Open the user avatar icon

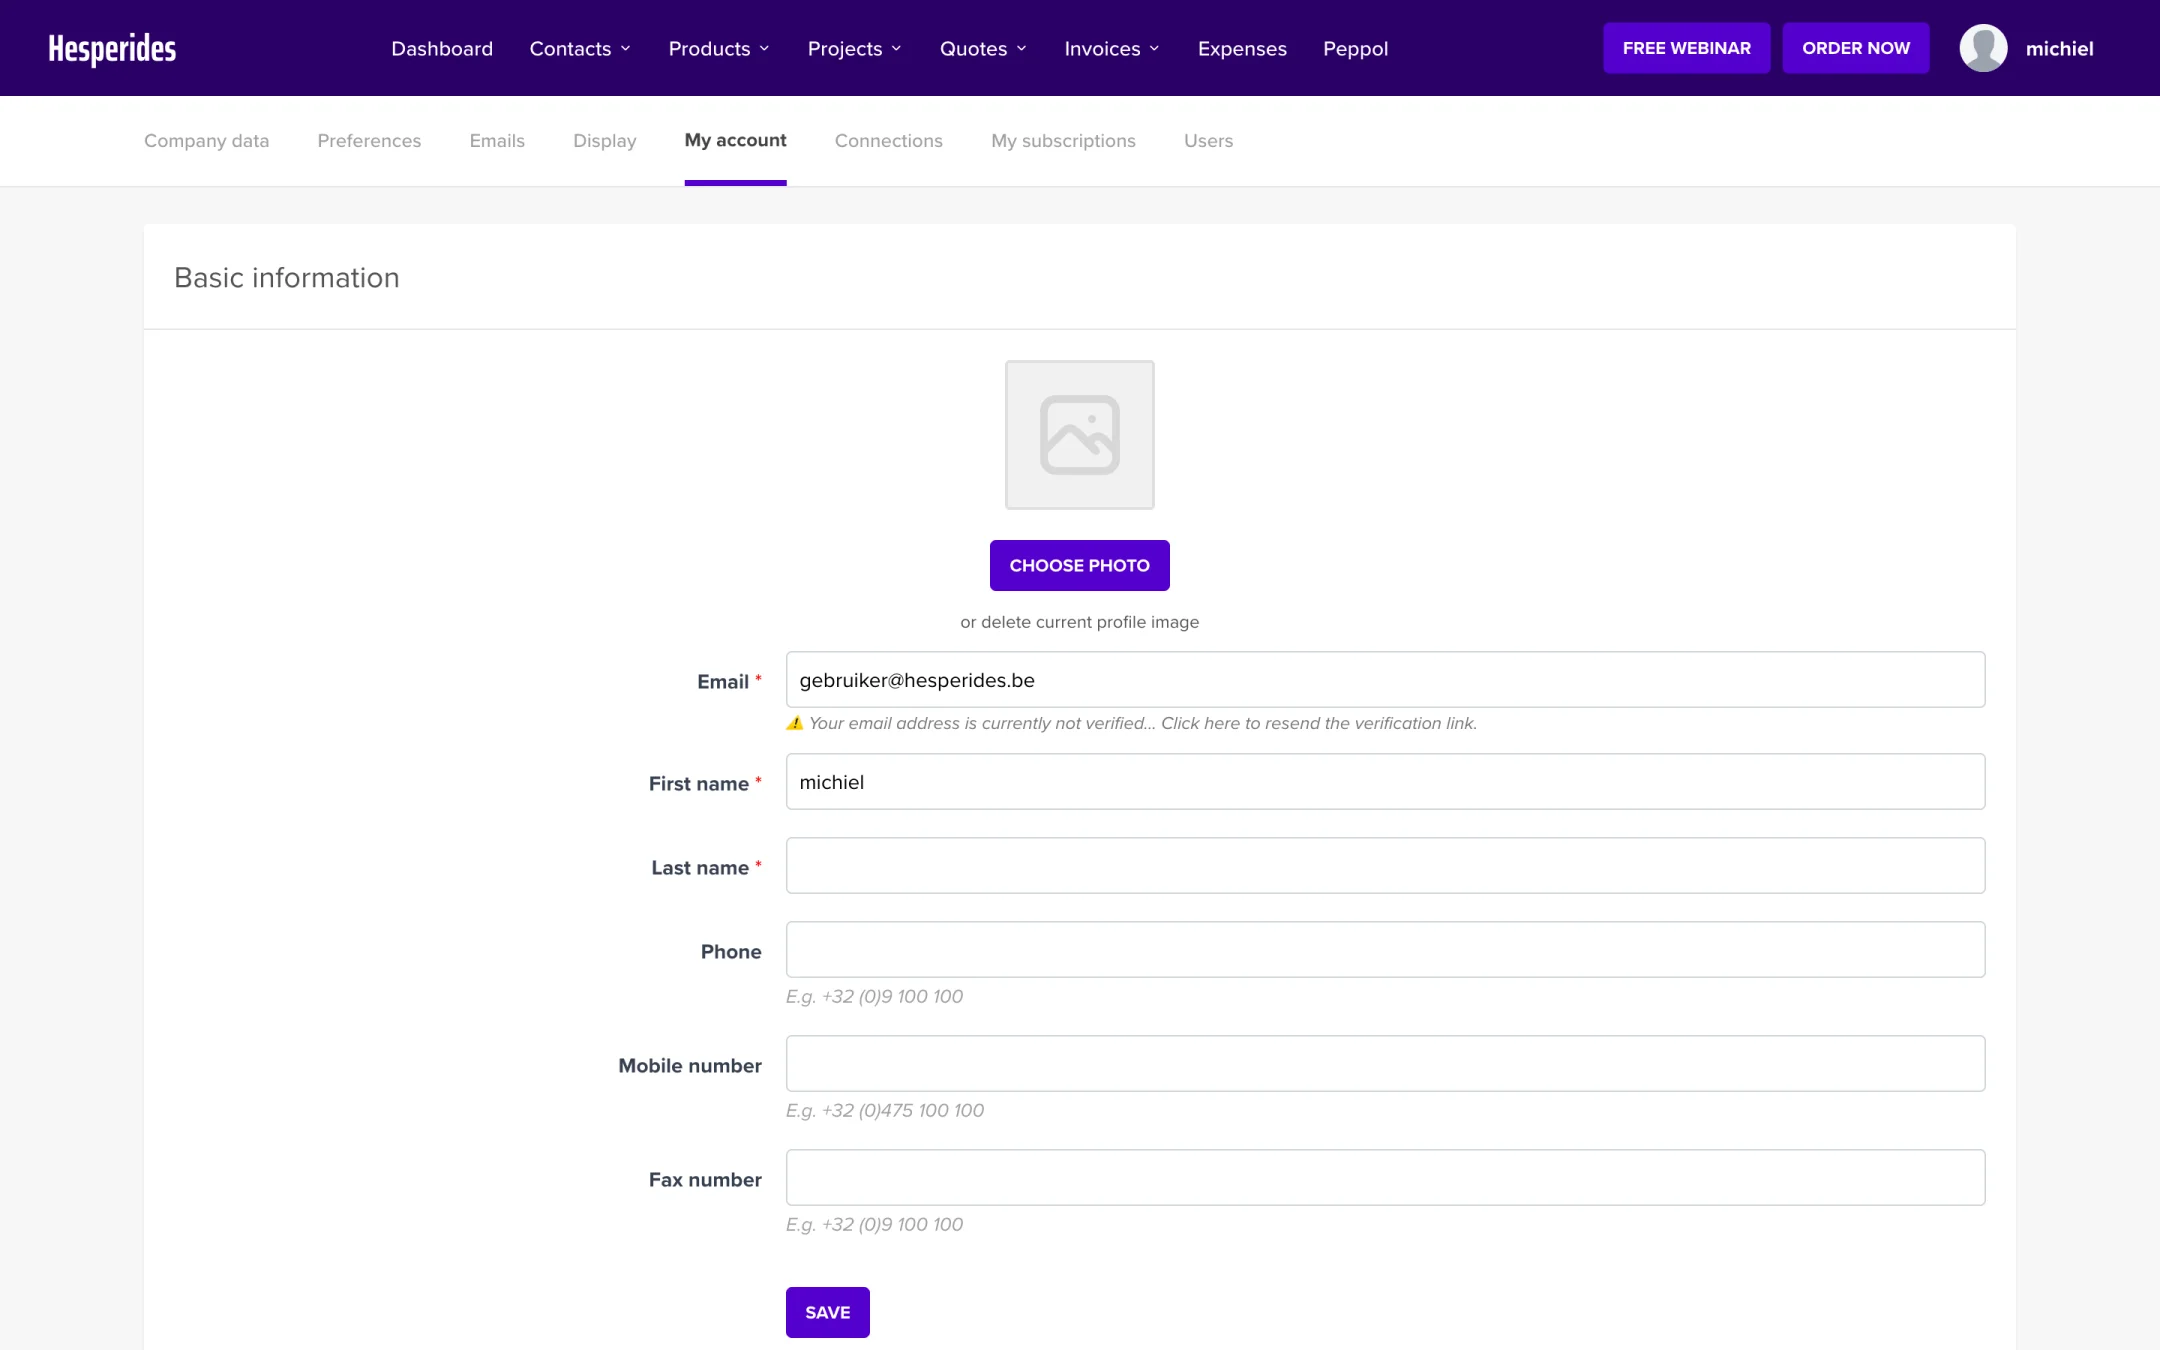pos(1983,48)
